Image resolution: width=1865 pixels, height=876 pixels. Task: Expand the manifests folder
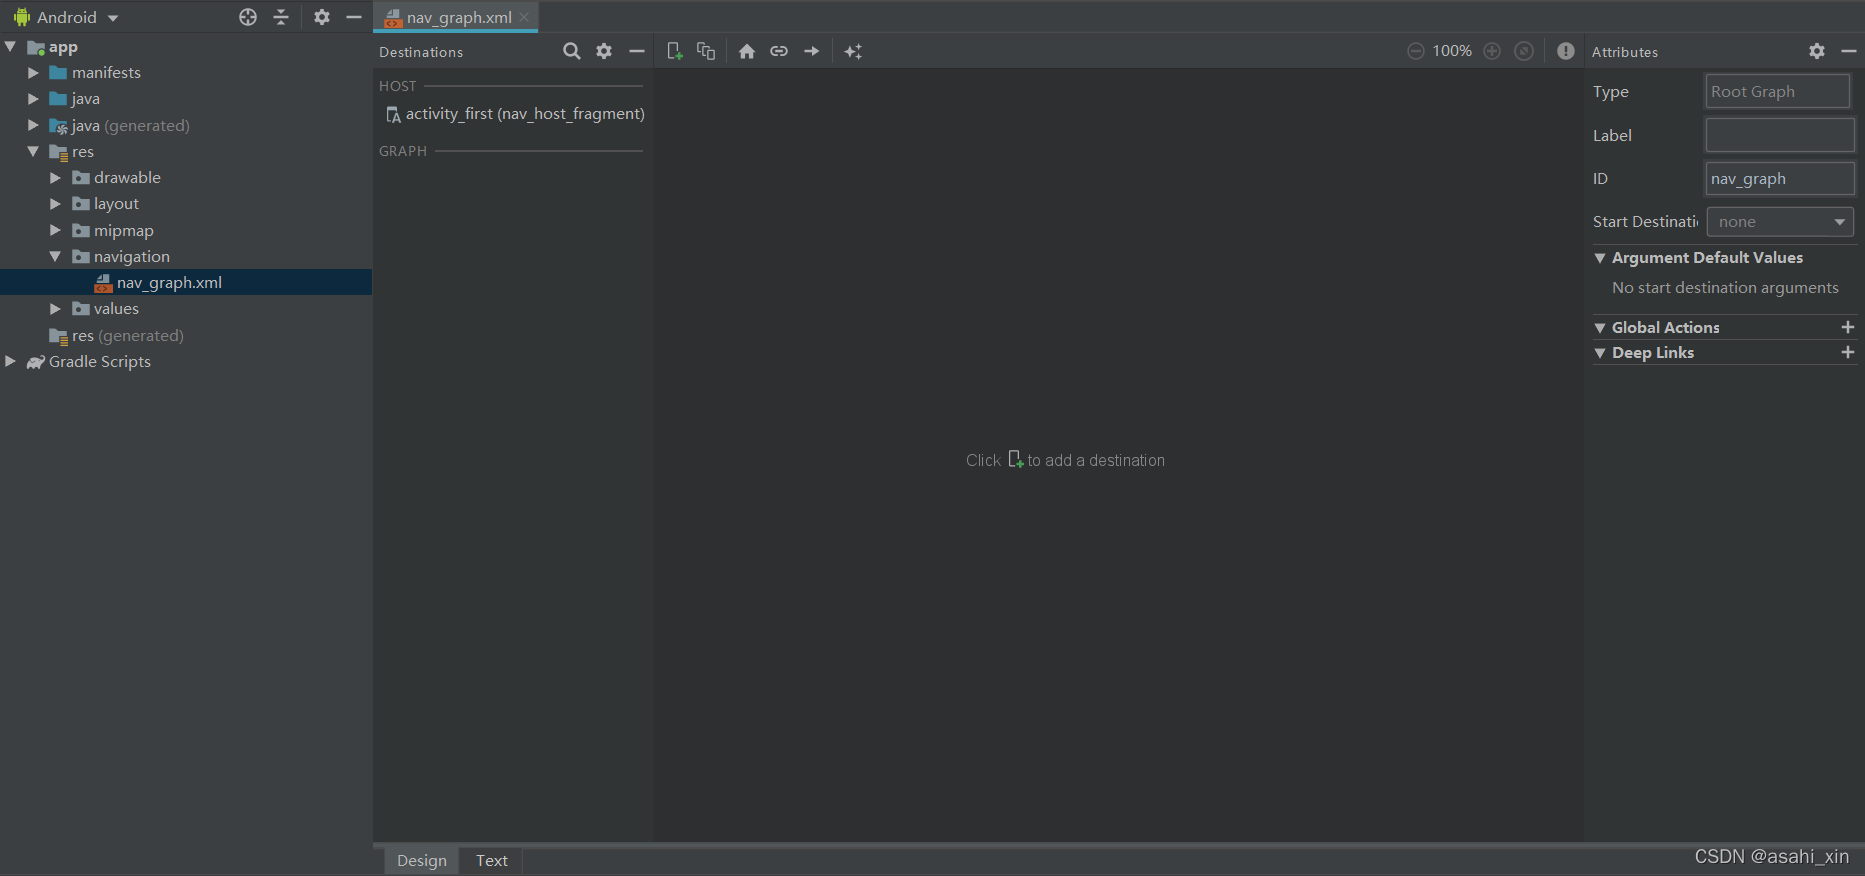coord(33,73)
